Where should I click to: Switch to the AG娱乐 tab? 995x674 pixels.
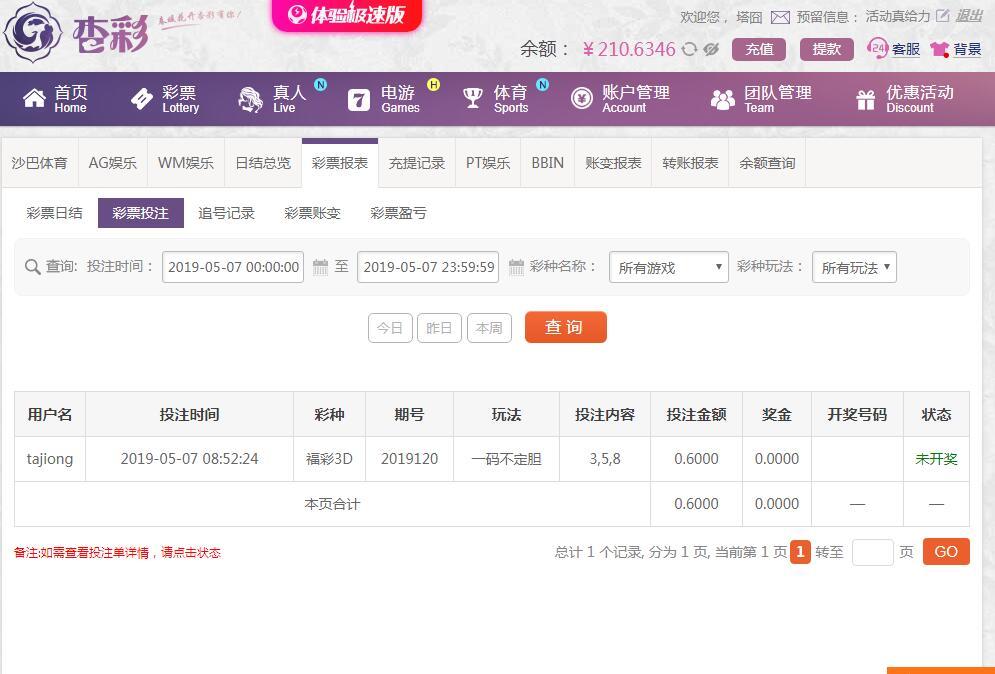pyautogui.click(x=113, y=163)
